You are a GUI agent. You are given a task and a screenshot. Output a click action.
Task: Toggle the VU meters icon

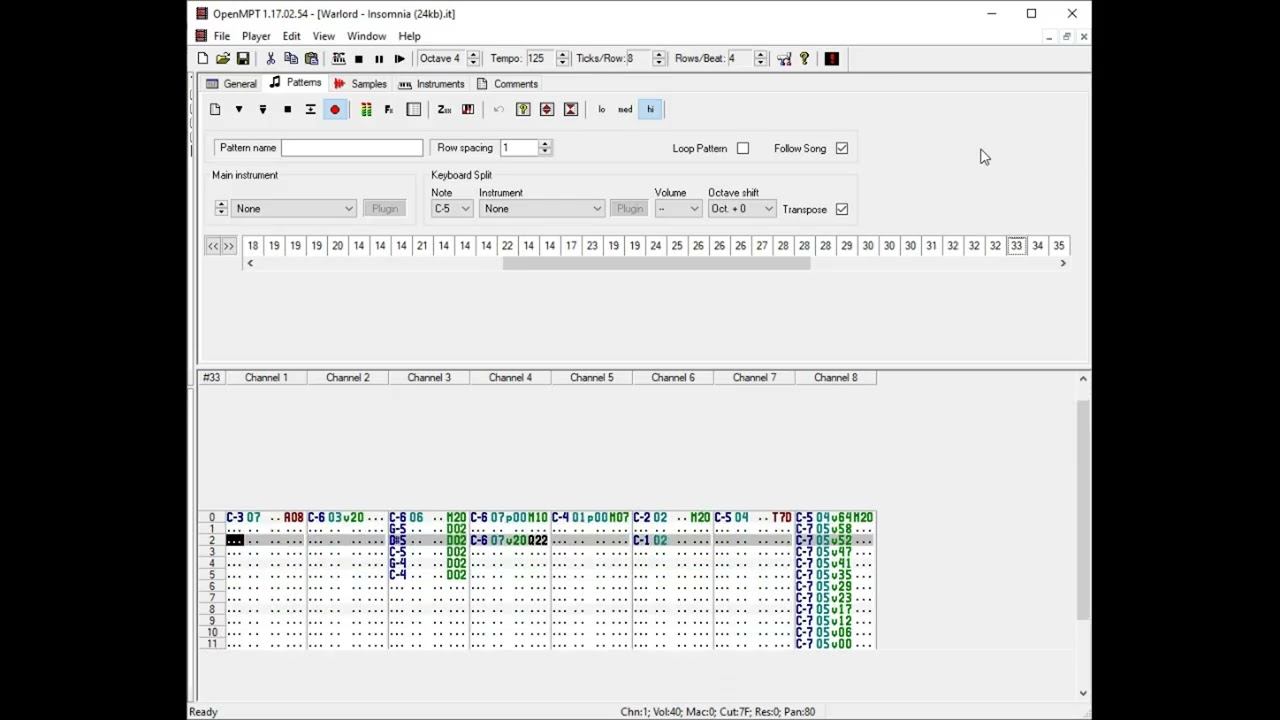click(366, 110)
